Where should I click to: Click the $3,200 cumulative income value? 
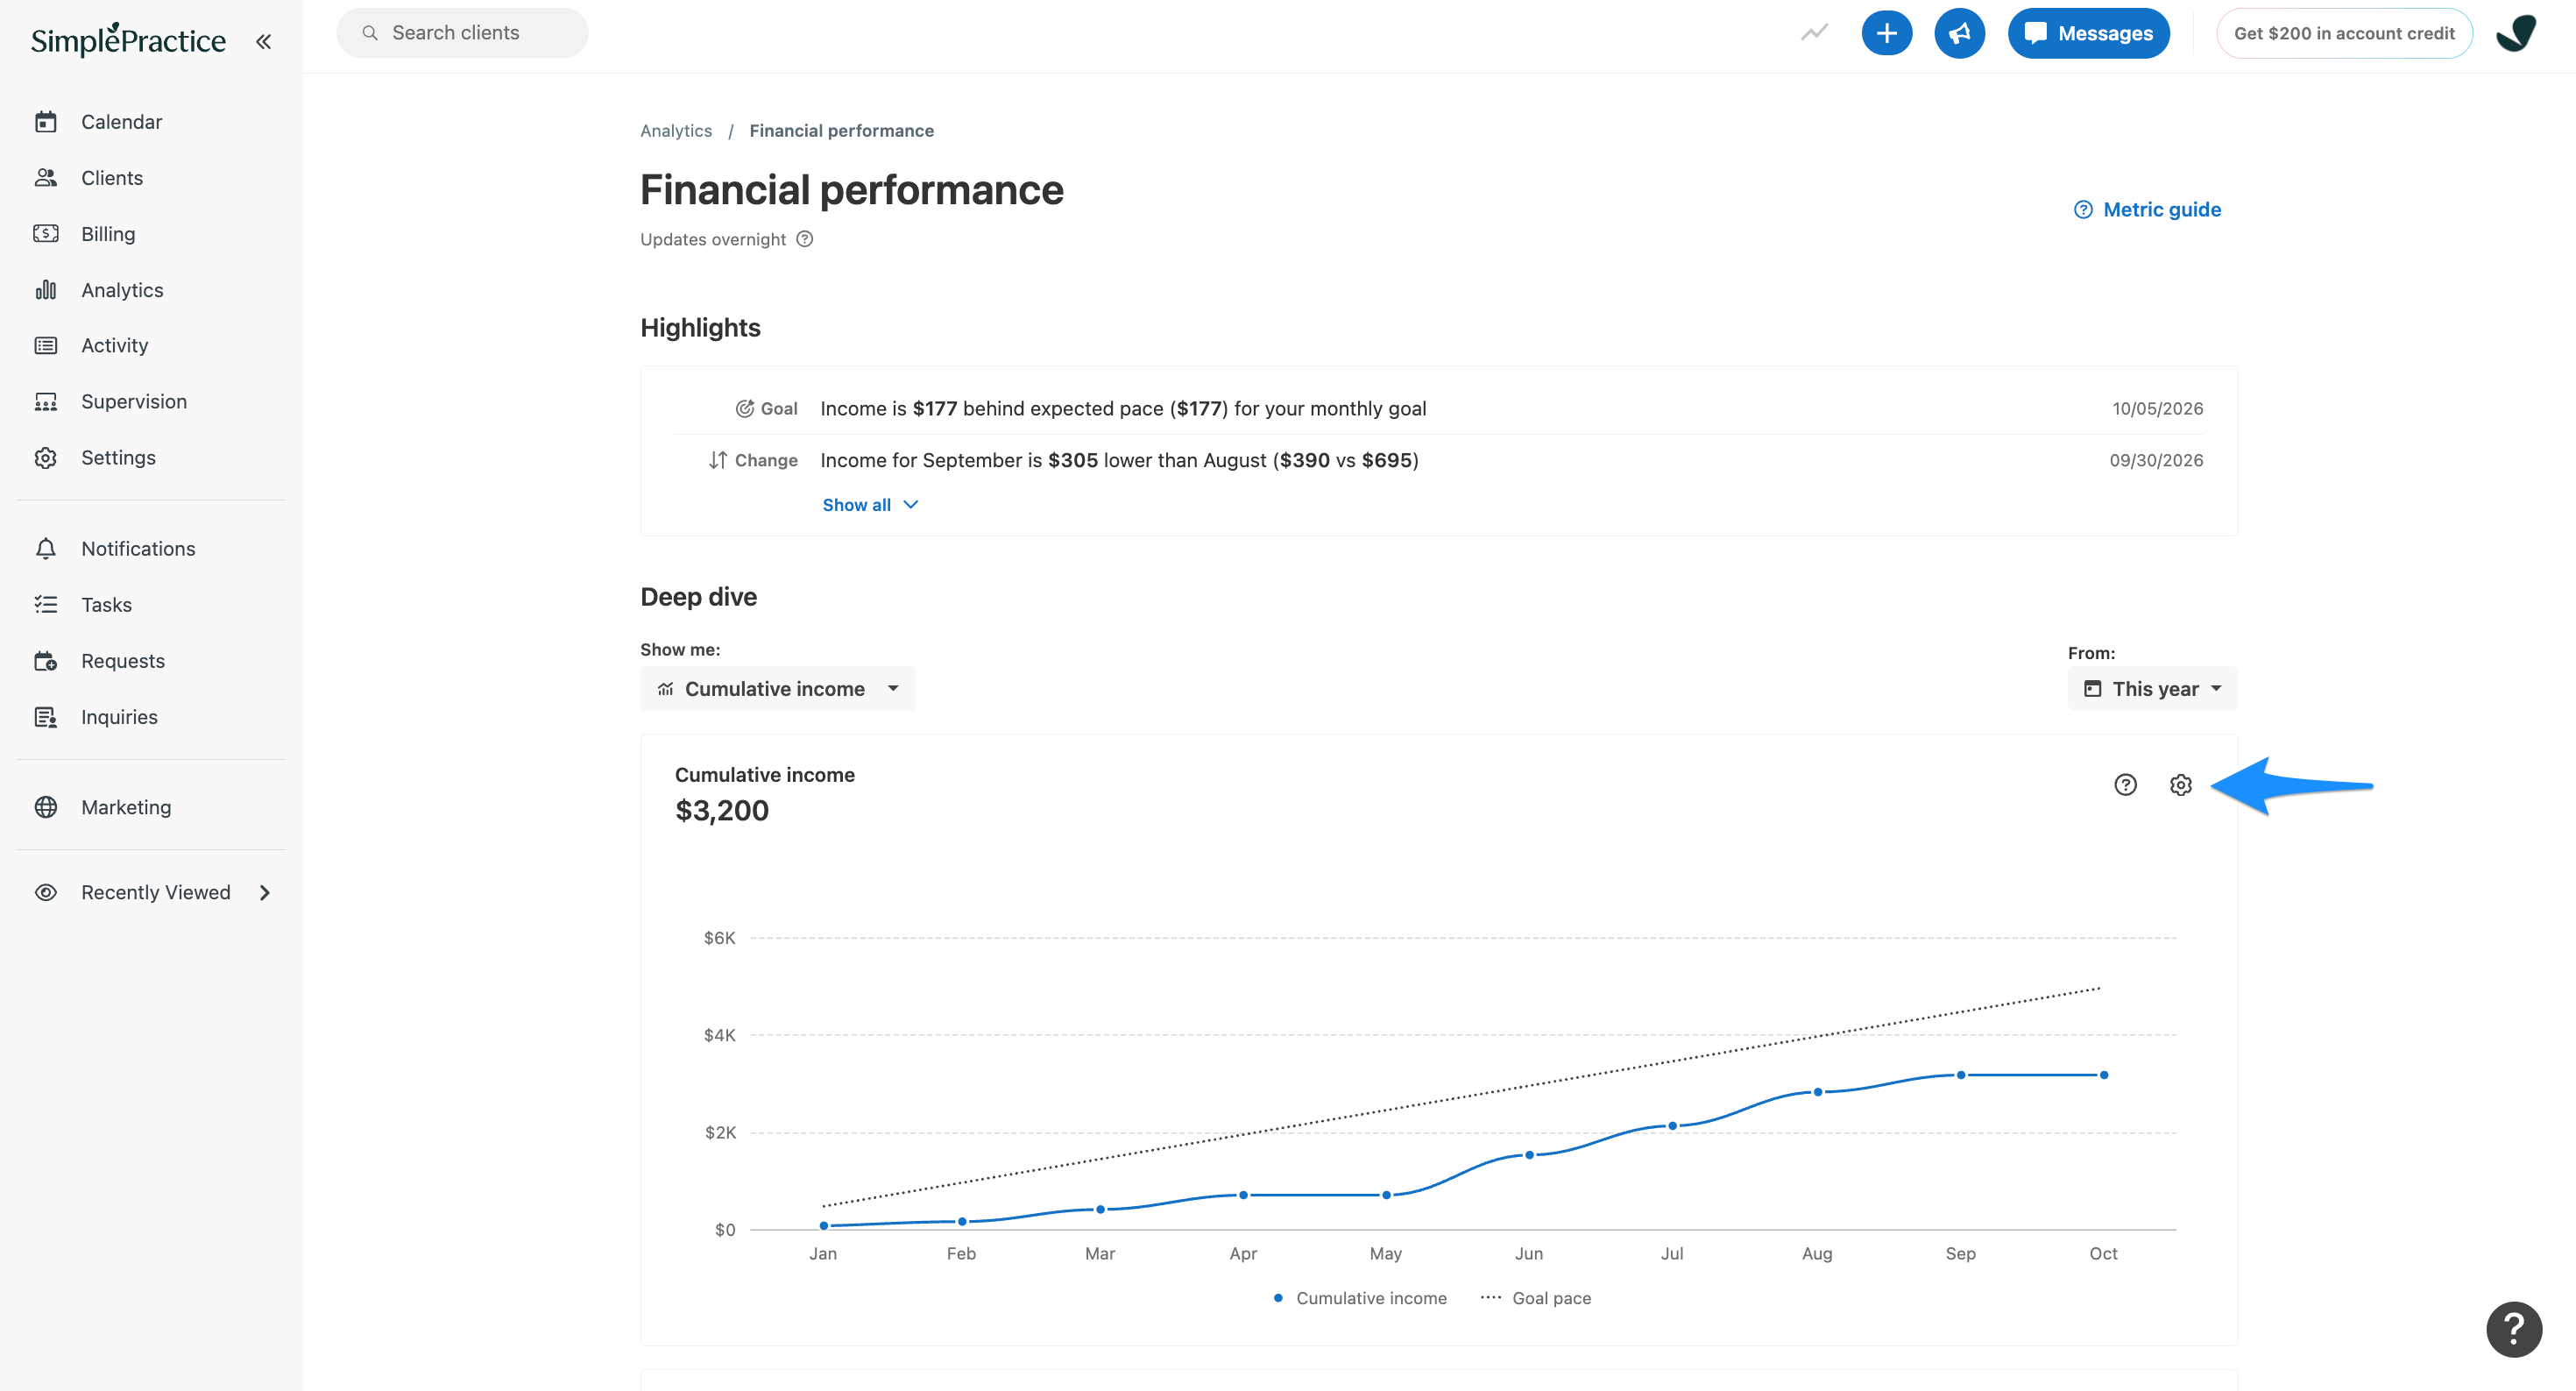pos(722,811)
